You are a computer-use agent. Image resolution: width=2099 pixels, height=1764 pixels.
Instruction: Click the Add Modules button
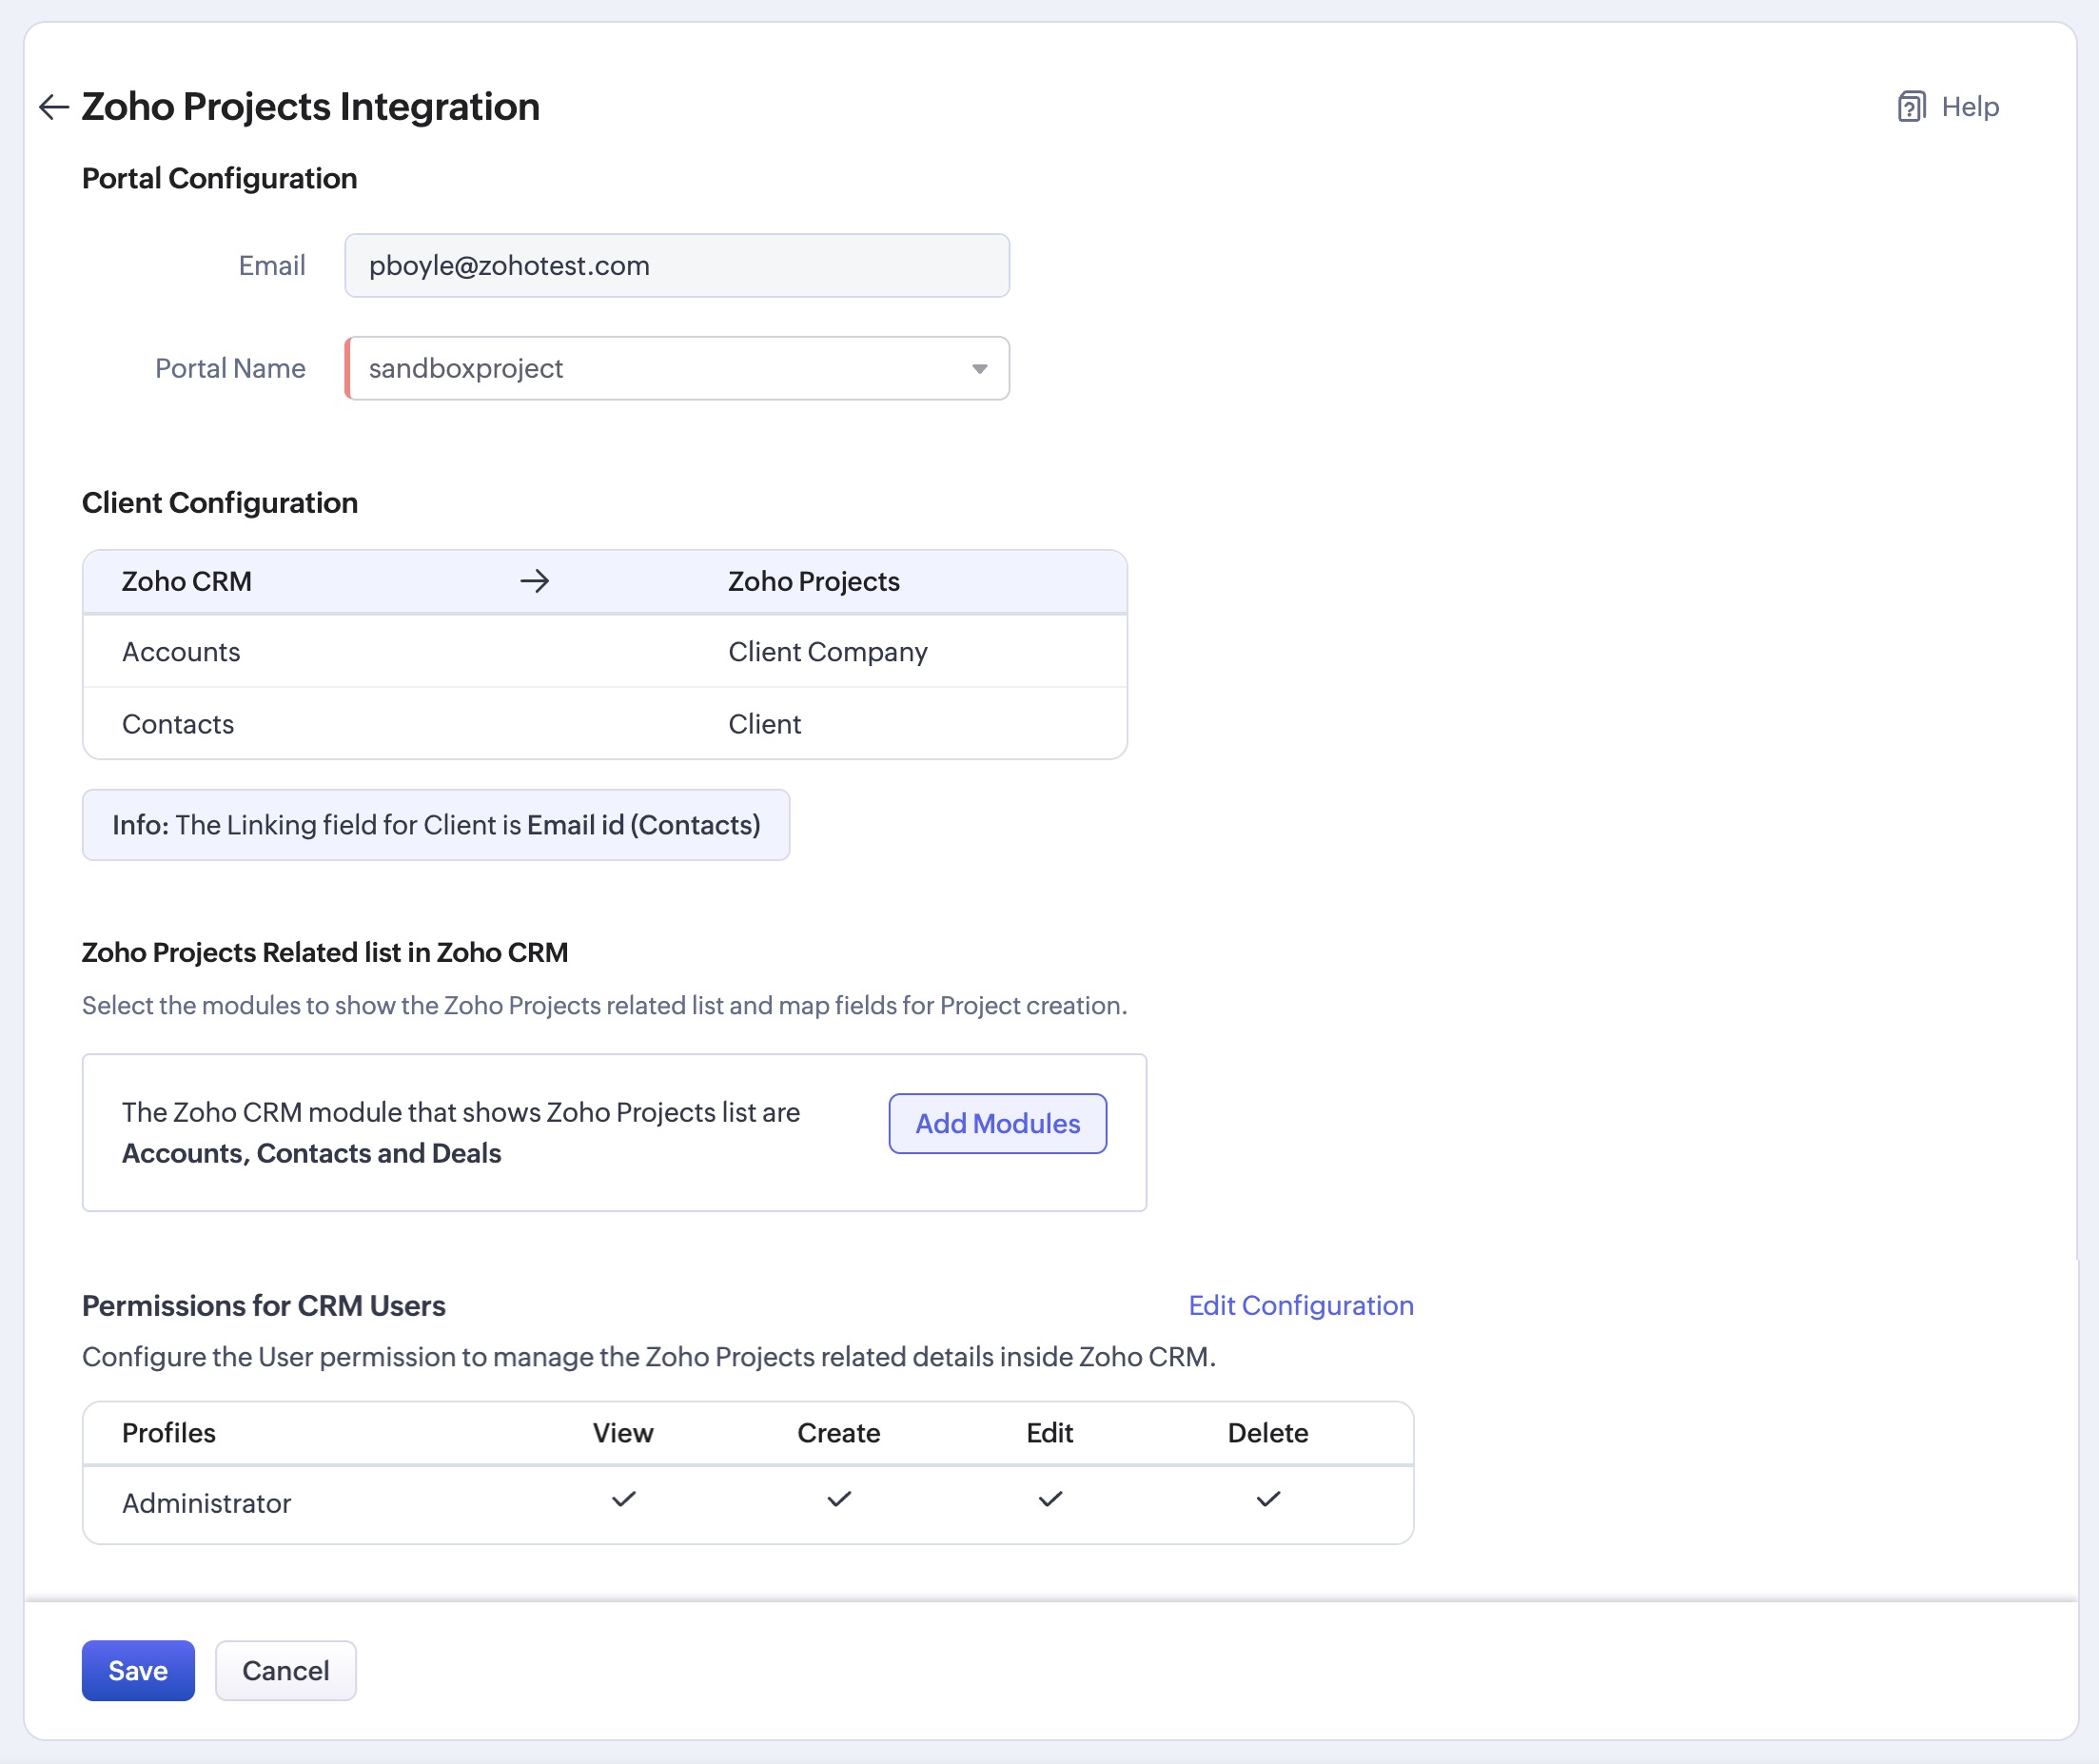[x=998, y=1124]
